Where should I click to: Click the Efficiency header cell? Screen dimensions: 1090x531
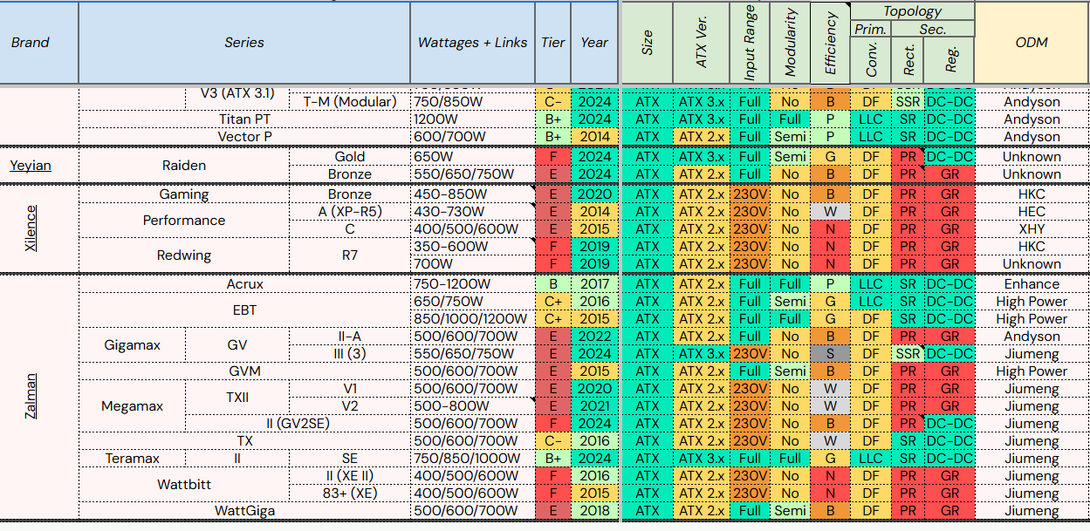[x=830, y=43]
